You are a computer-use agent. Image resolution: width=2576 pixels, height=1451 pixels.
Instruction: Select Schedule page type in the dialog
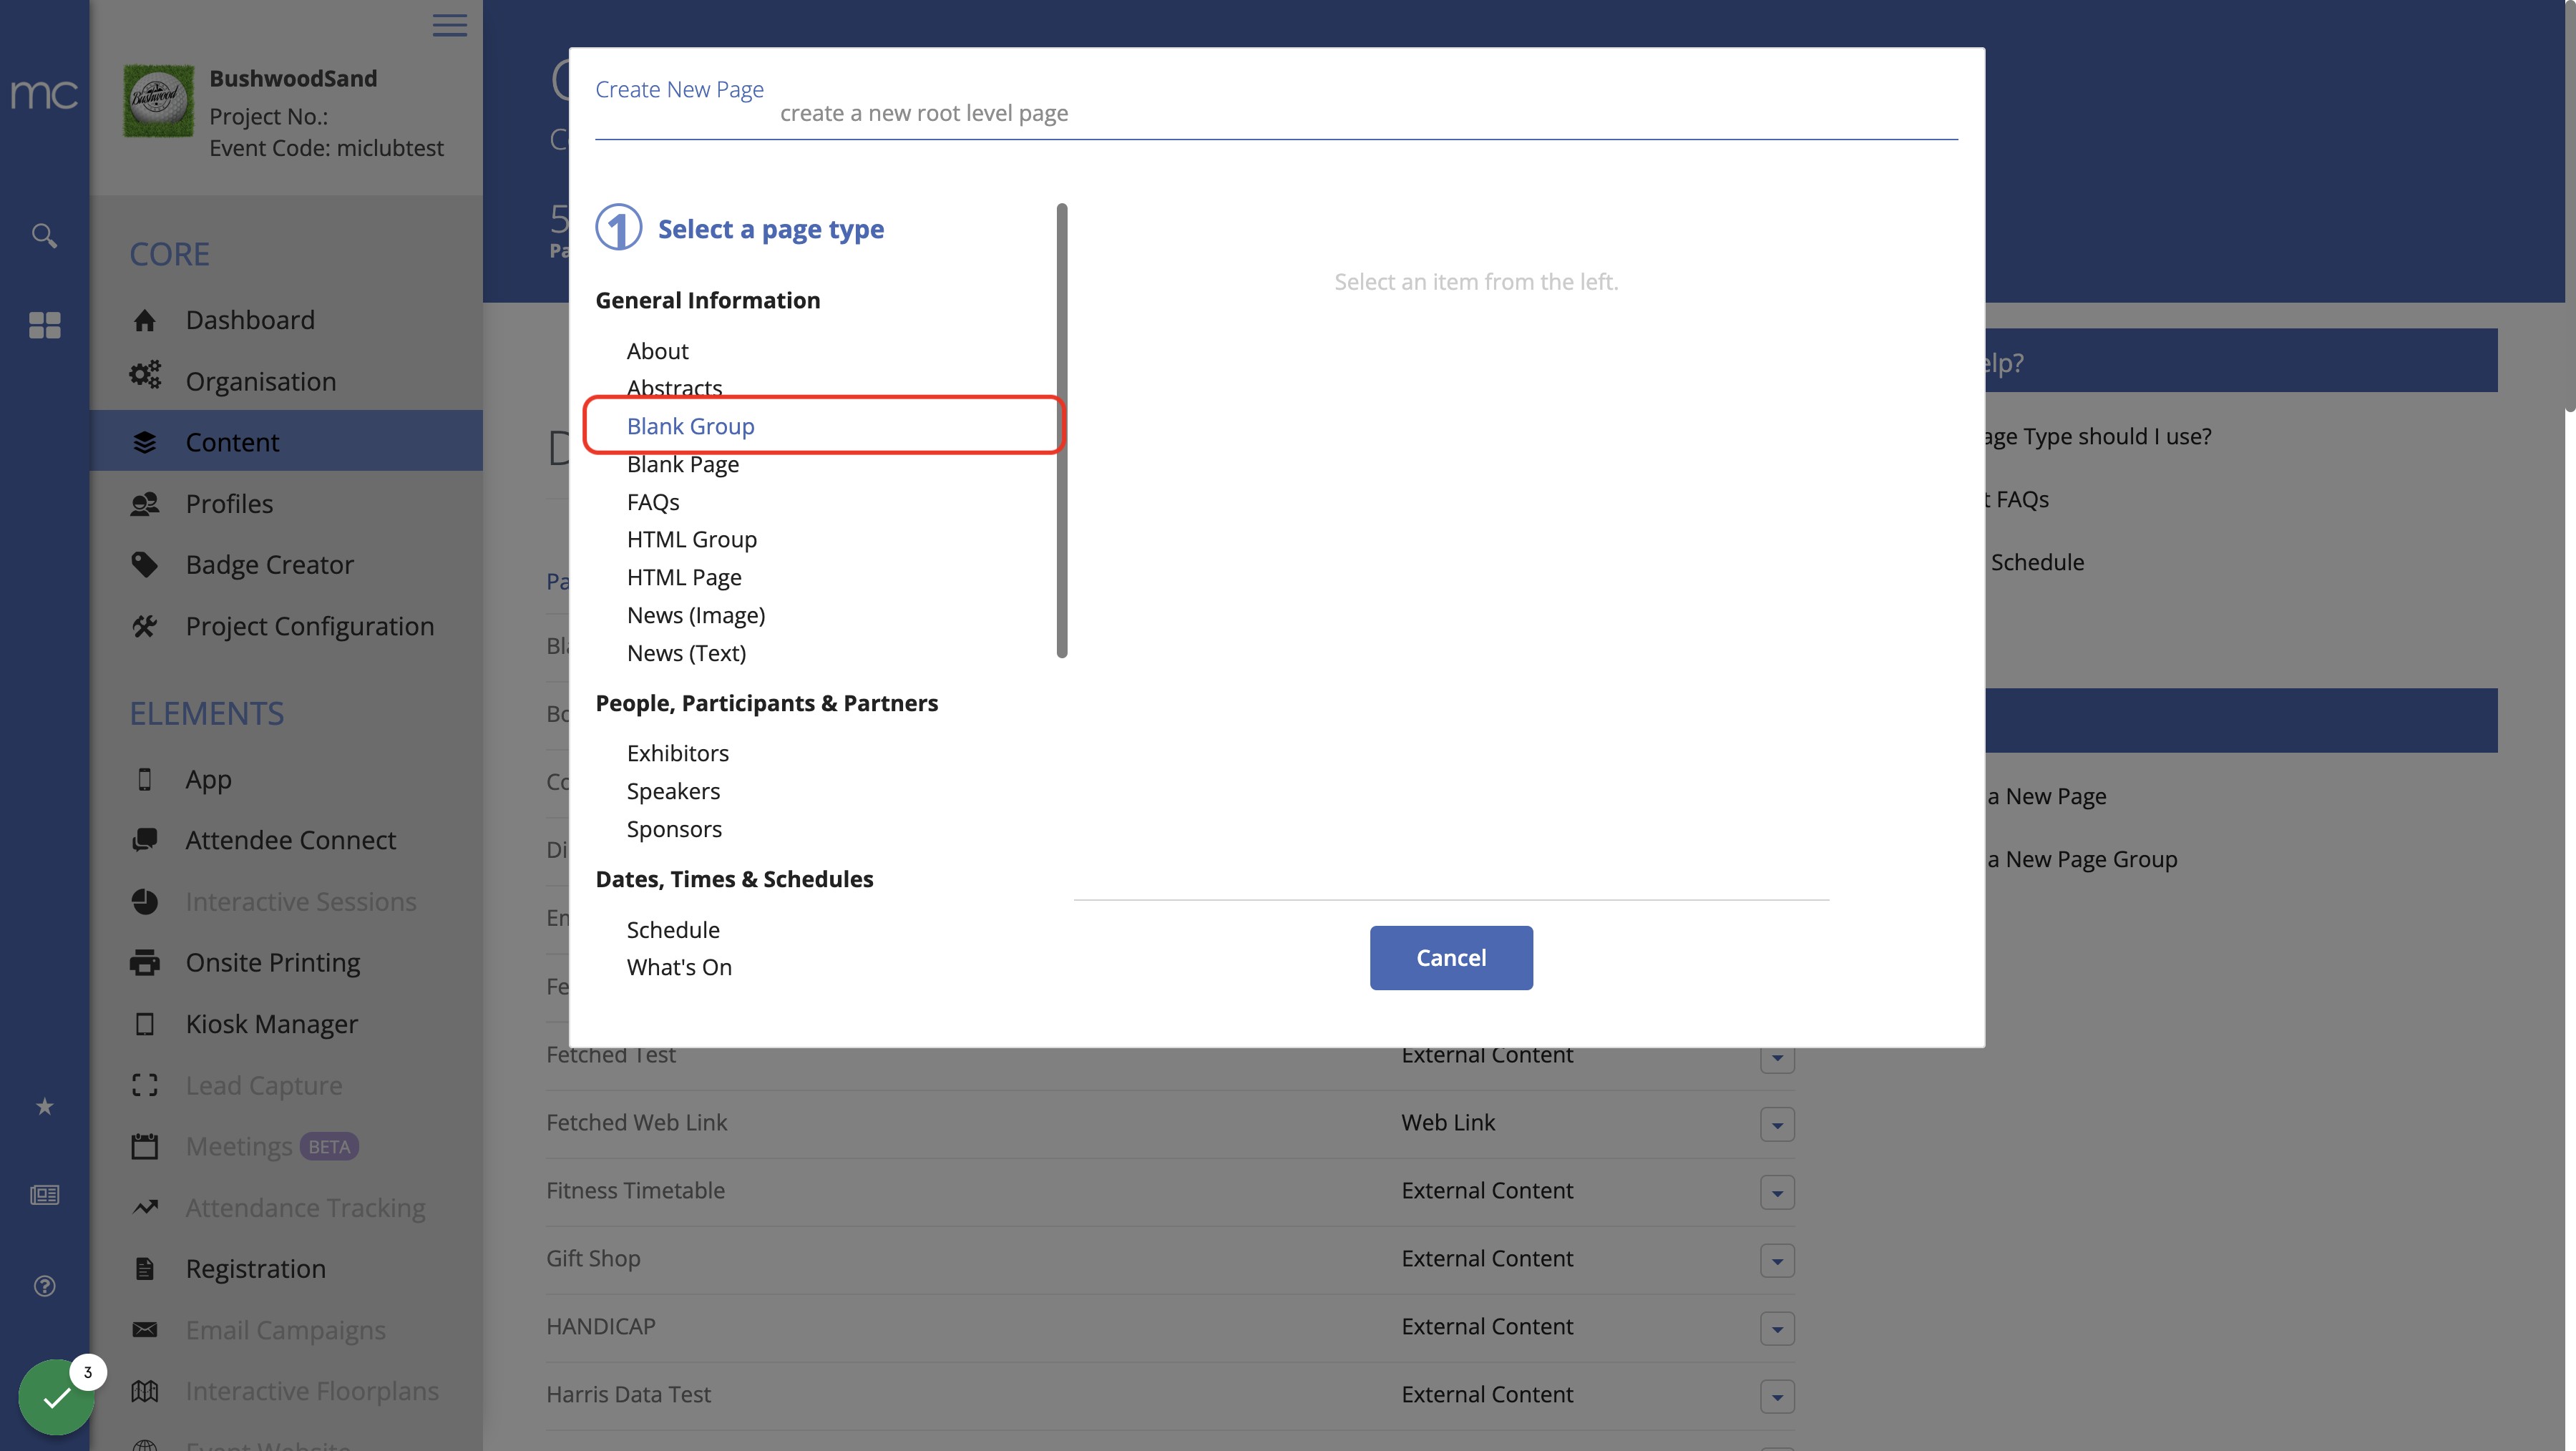[x=673, y=930]
